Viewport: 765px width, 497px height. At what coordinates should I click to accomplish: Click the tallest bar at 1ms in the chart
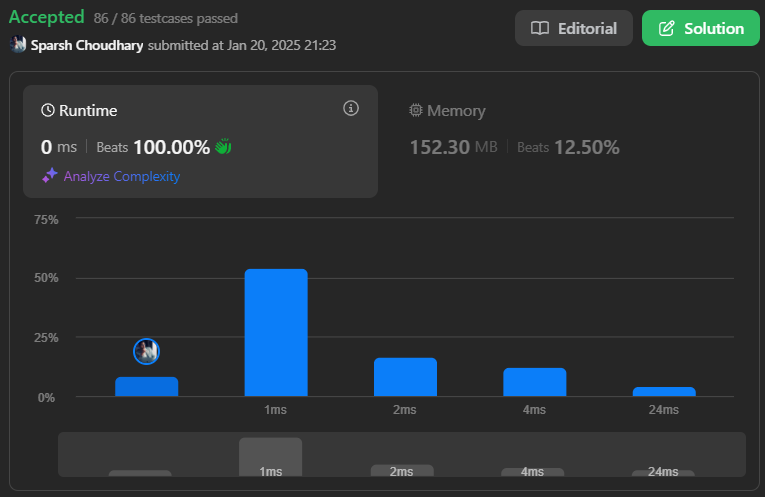[276, 332]
